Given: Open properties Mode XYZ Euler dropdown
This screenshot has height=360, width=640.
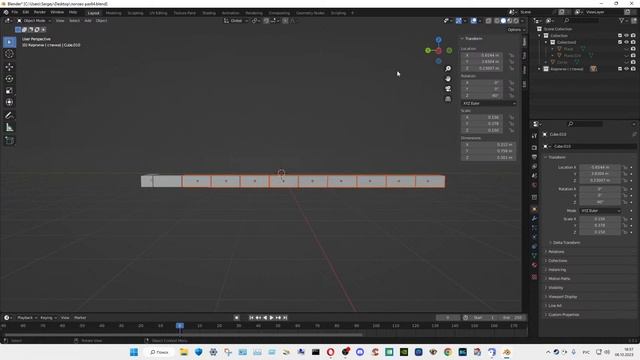Looking at the screenshot, I should (x=600, y=211).
